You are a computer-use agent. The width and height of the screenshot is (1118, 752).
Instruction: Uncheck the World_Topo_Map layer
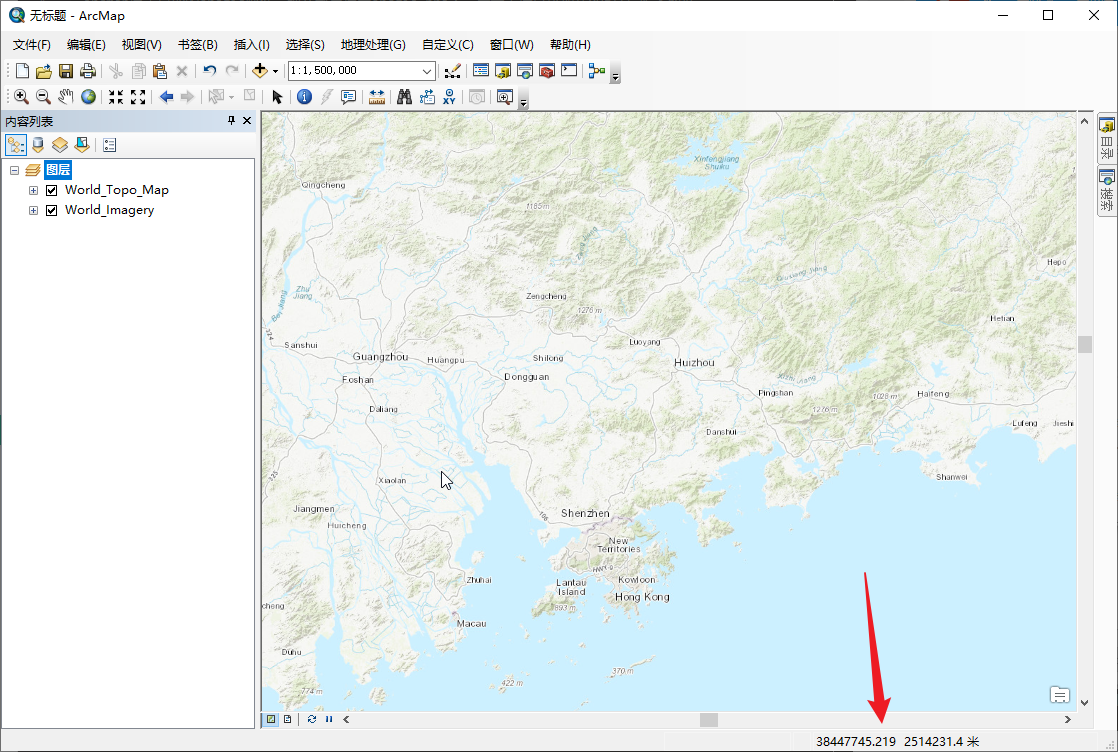(x=52, y=190)
